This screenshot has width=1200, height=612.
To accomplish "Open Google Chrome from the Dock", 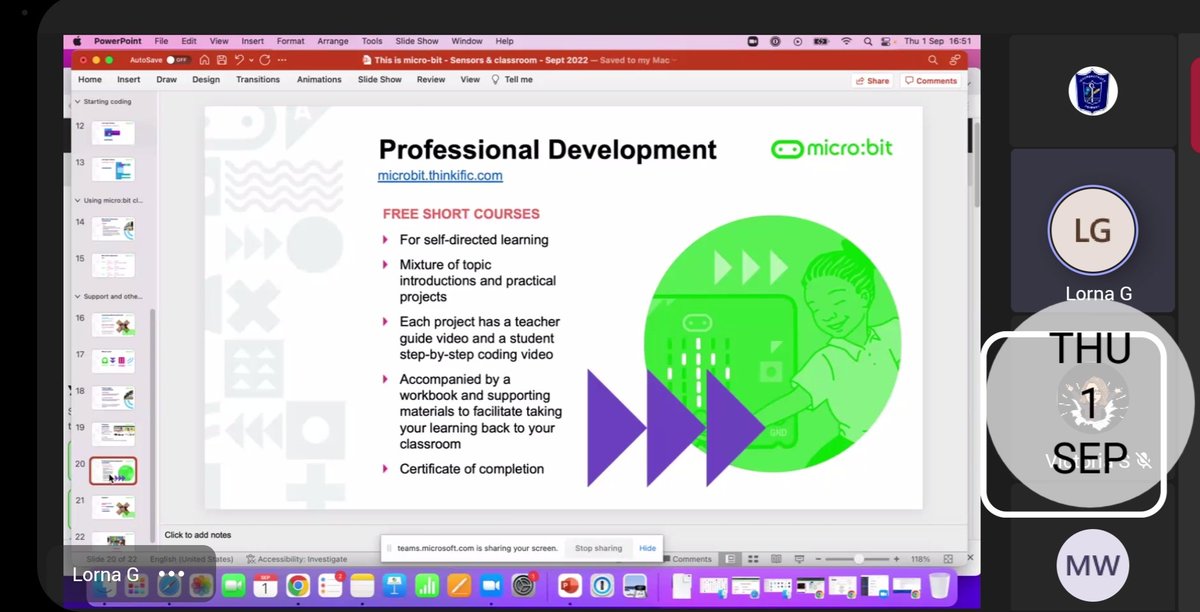I will pos(298,585).
